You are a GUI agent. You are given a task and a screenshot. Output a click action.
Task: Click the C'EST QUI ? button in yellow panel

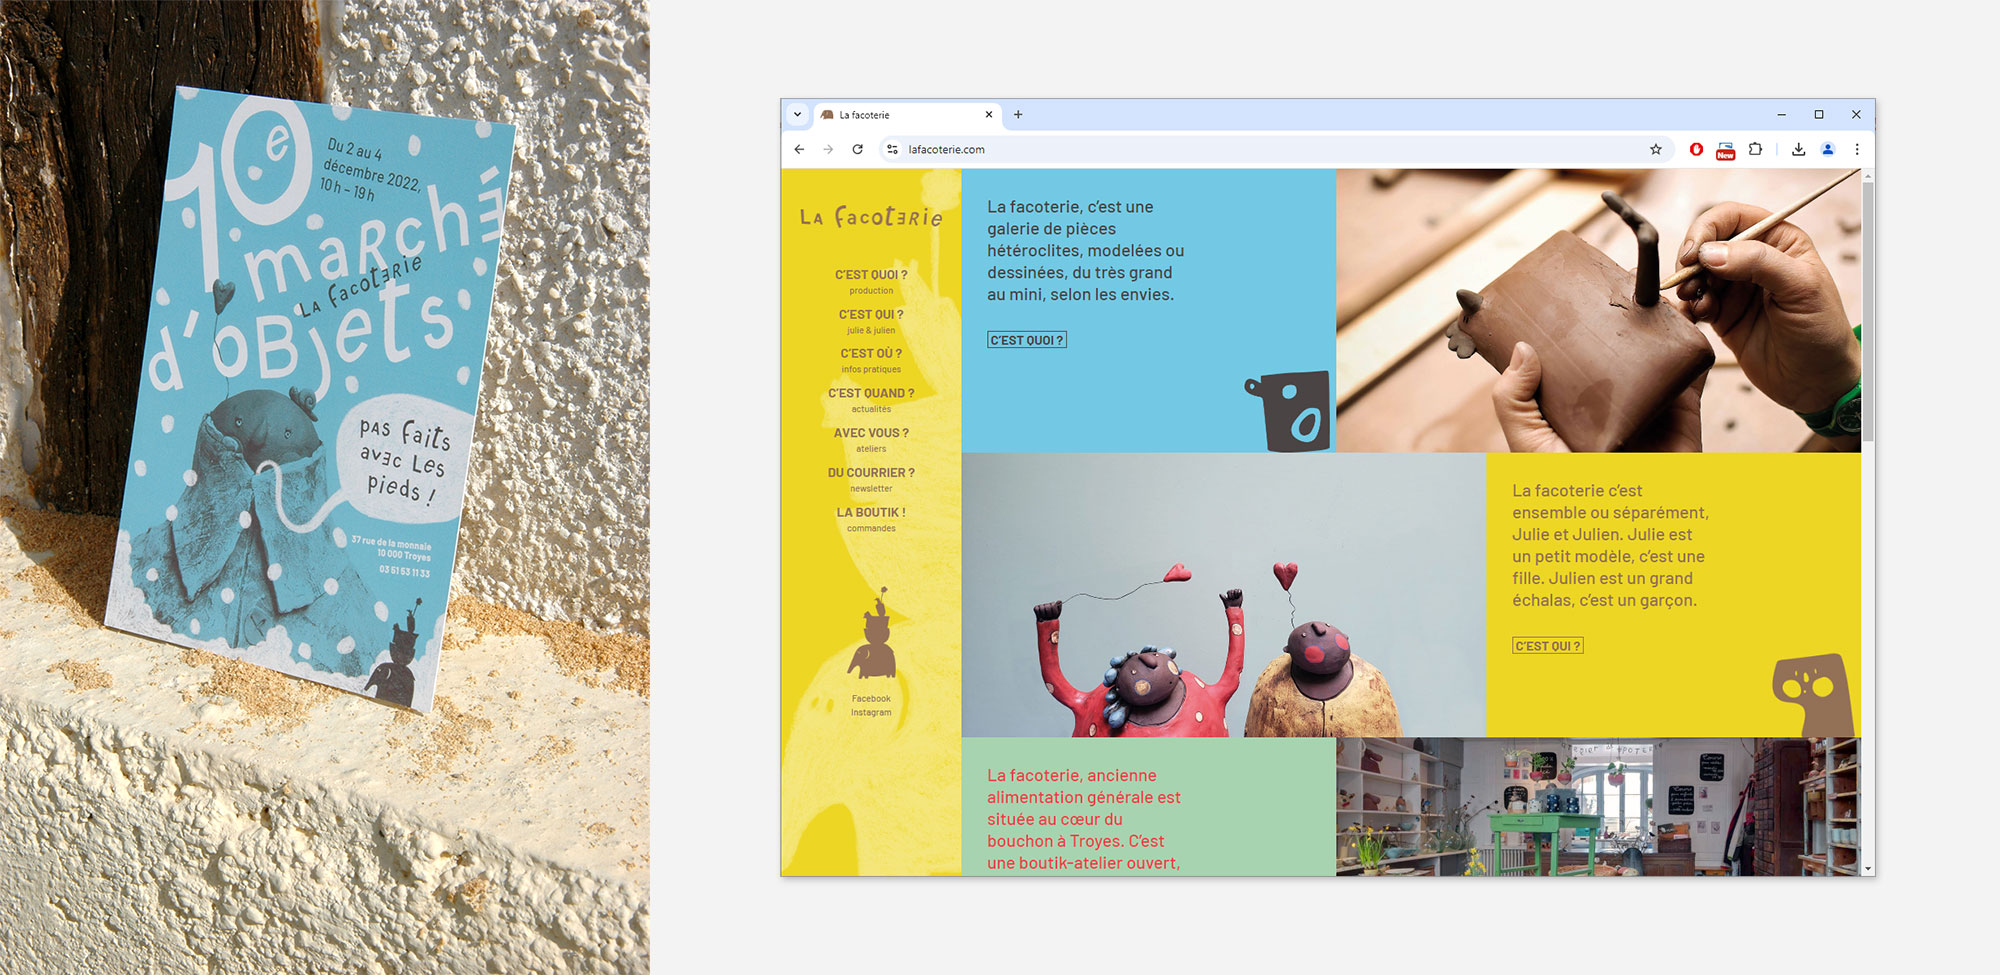pyautogui.click(x=1547, y=646)
